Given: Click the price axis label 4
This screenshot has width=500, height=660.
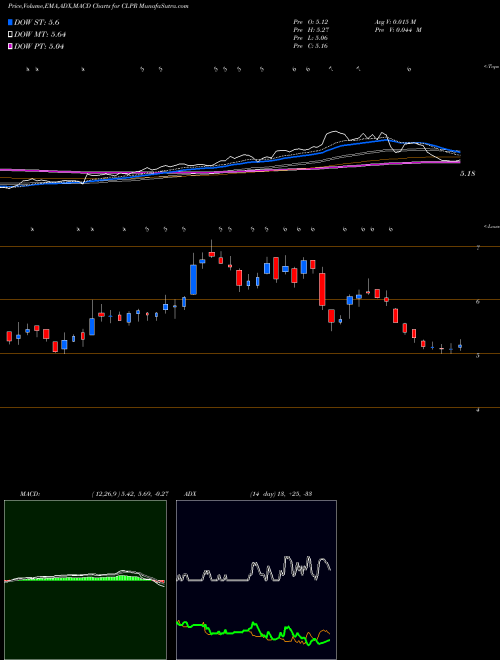Looking at the screenshot, I should click(478, 409).
